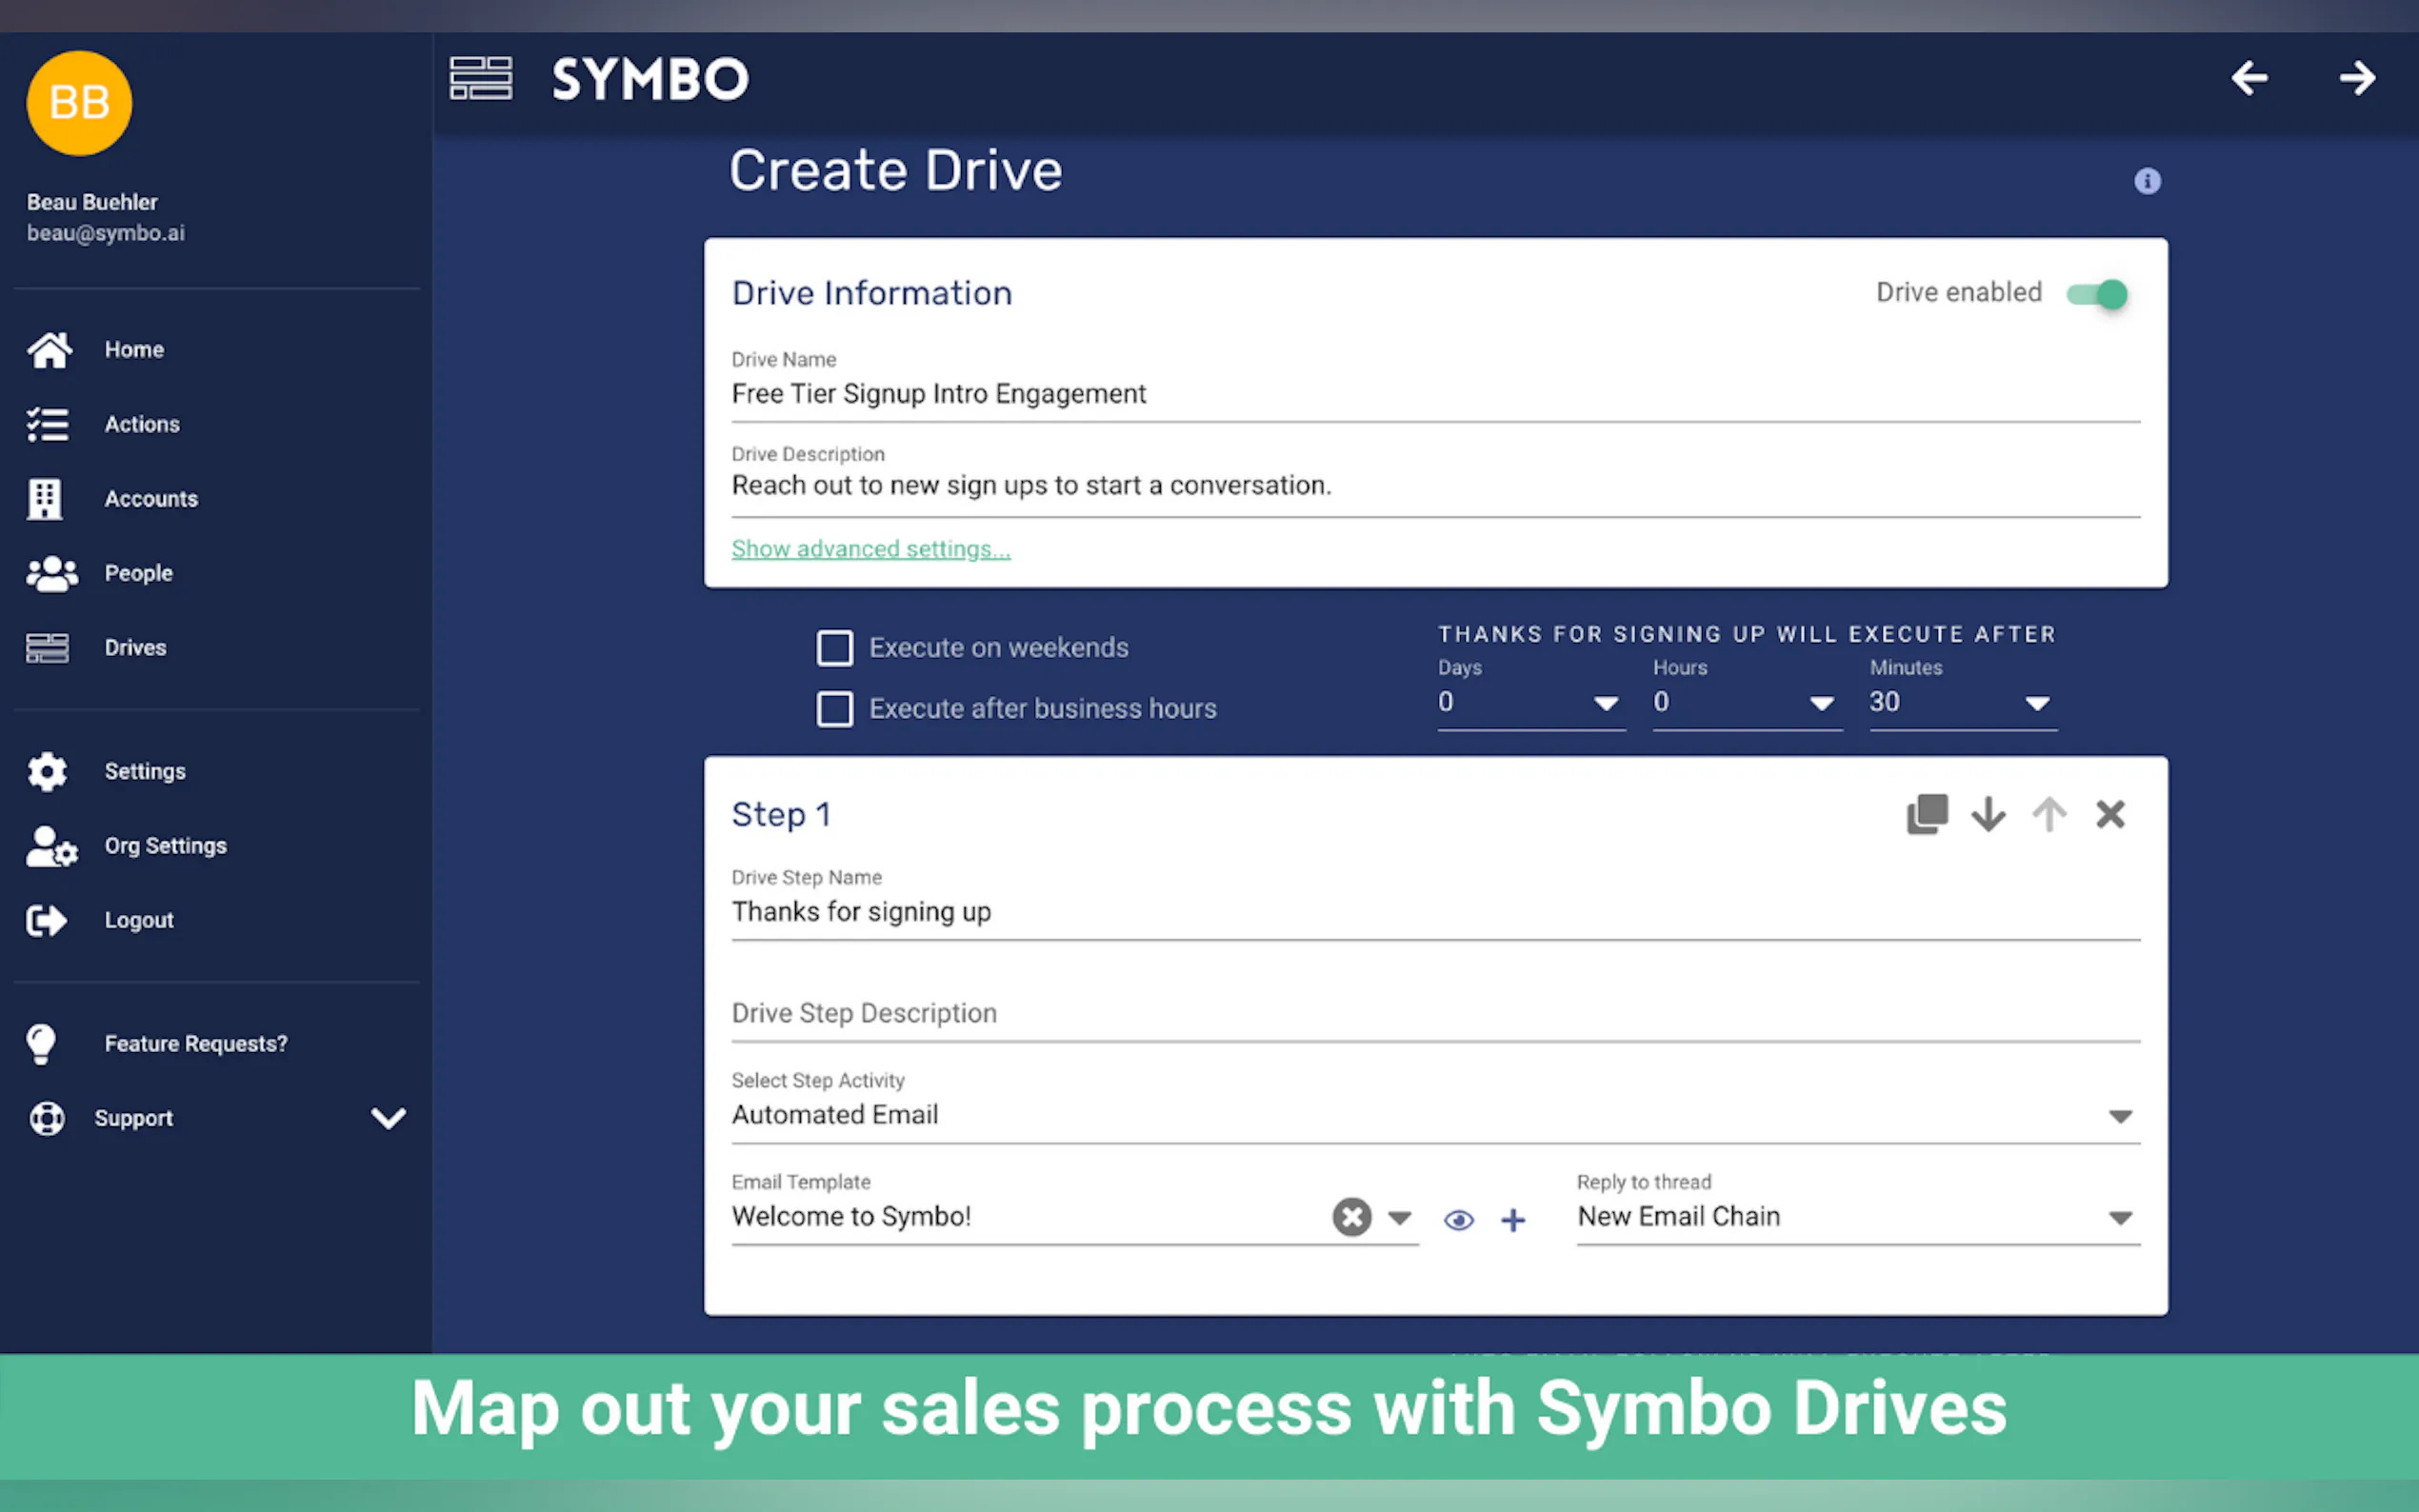Click Show advanced settings link
The image size is (2419, 1512).
pyautogui.click(x=870, y=549)
